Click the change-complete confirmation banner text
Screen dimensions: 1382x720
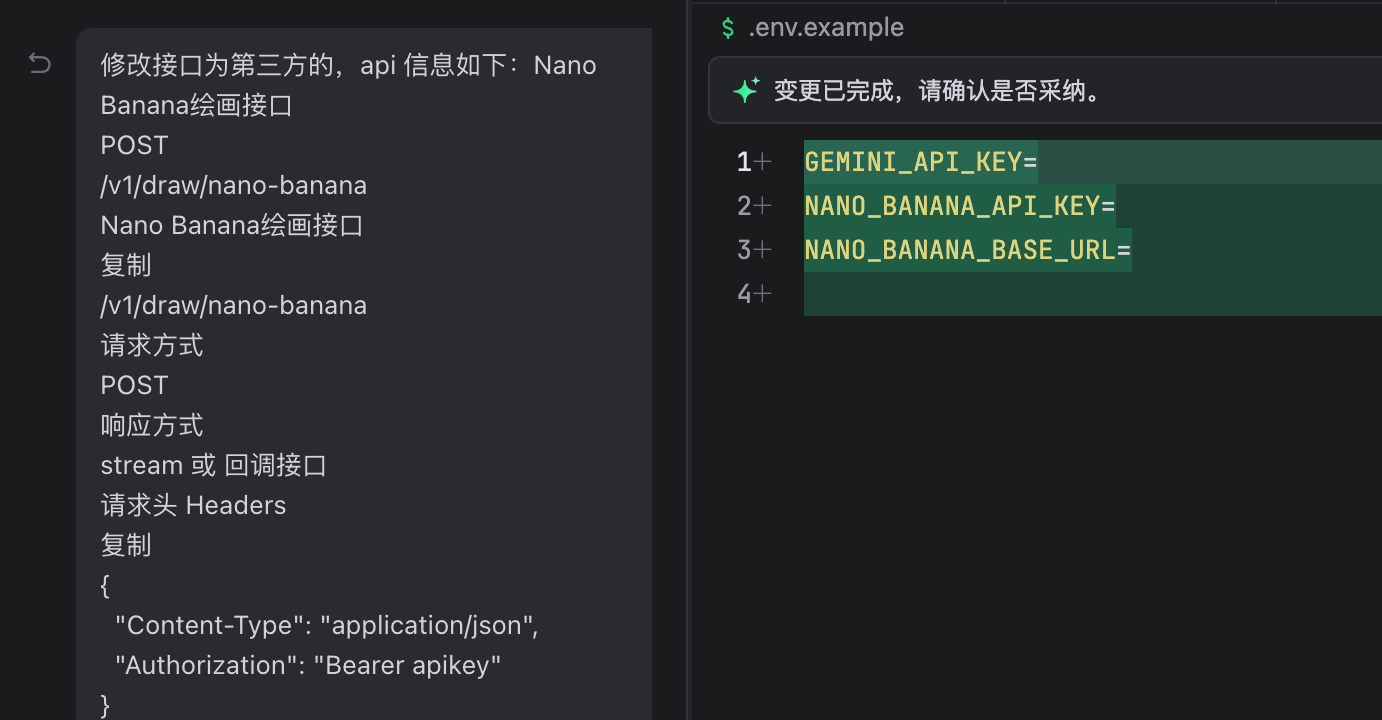click(937, 91)
